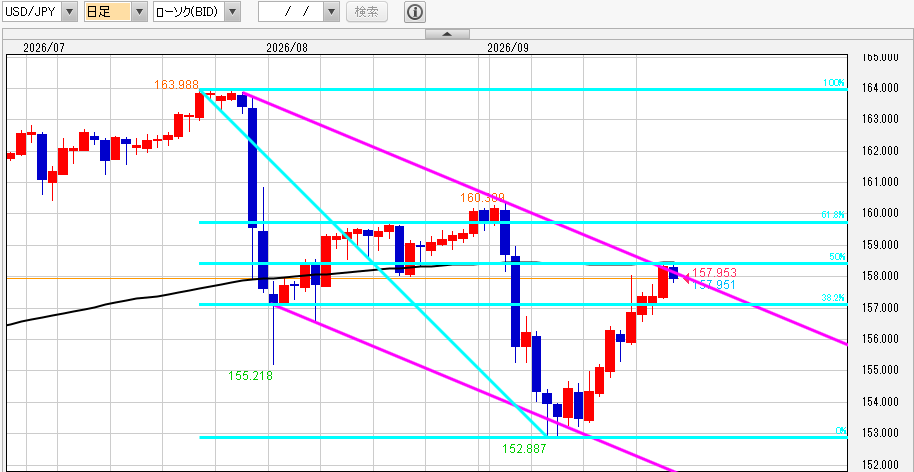The width and height of the screenshot is (914, 472).
Task: Open the chart information icon
Action: pyautogui.click(x=415, y=12)
